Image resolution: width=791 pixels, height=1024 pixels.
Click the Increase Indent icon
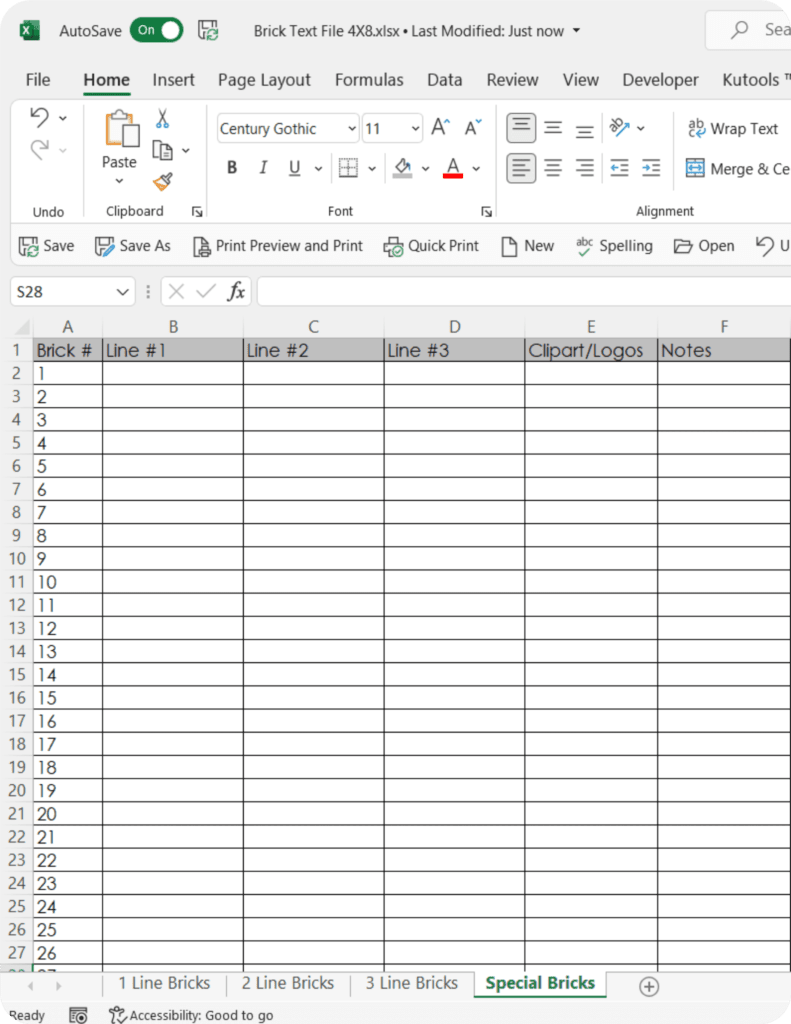(x=651, y=168)
